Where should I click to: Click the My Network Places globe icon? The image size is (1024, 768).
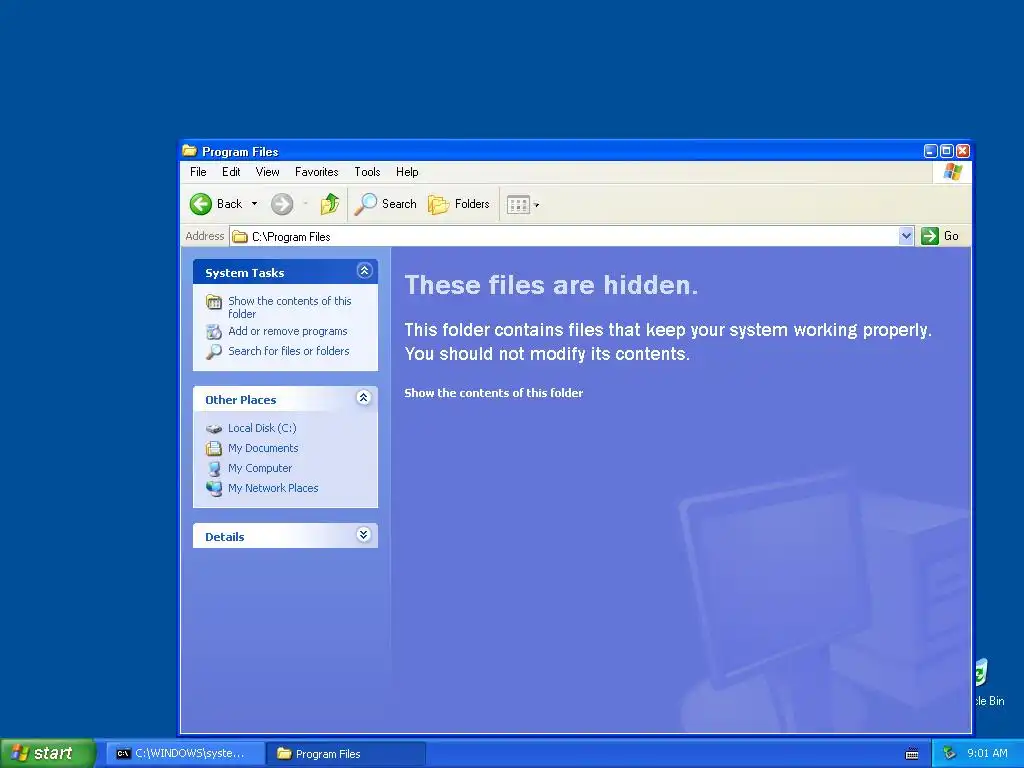[x=214, y=488]
